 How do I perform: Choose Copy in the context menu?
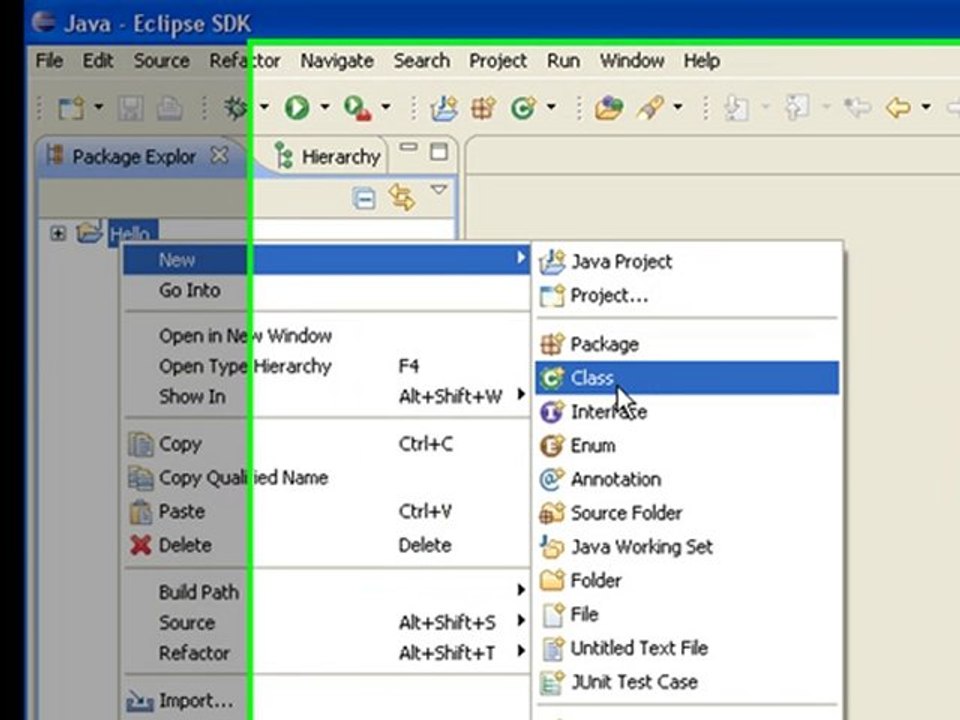(327, 444)
